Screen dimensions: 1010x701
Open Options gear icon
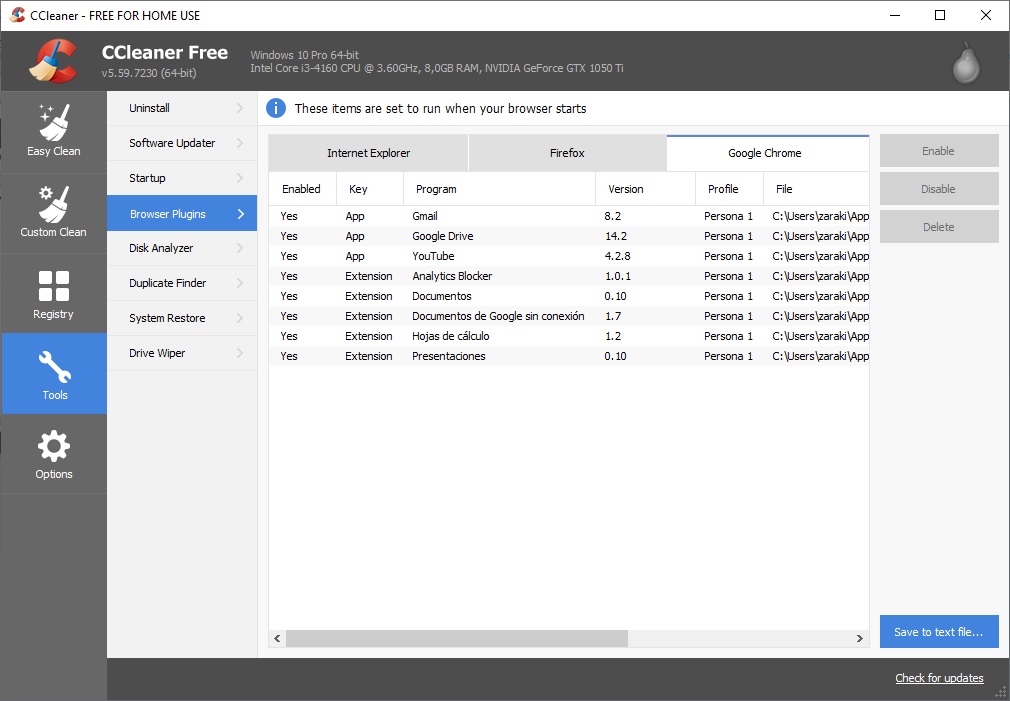(x=53, y=446)
